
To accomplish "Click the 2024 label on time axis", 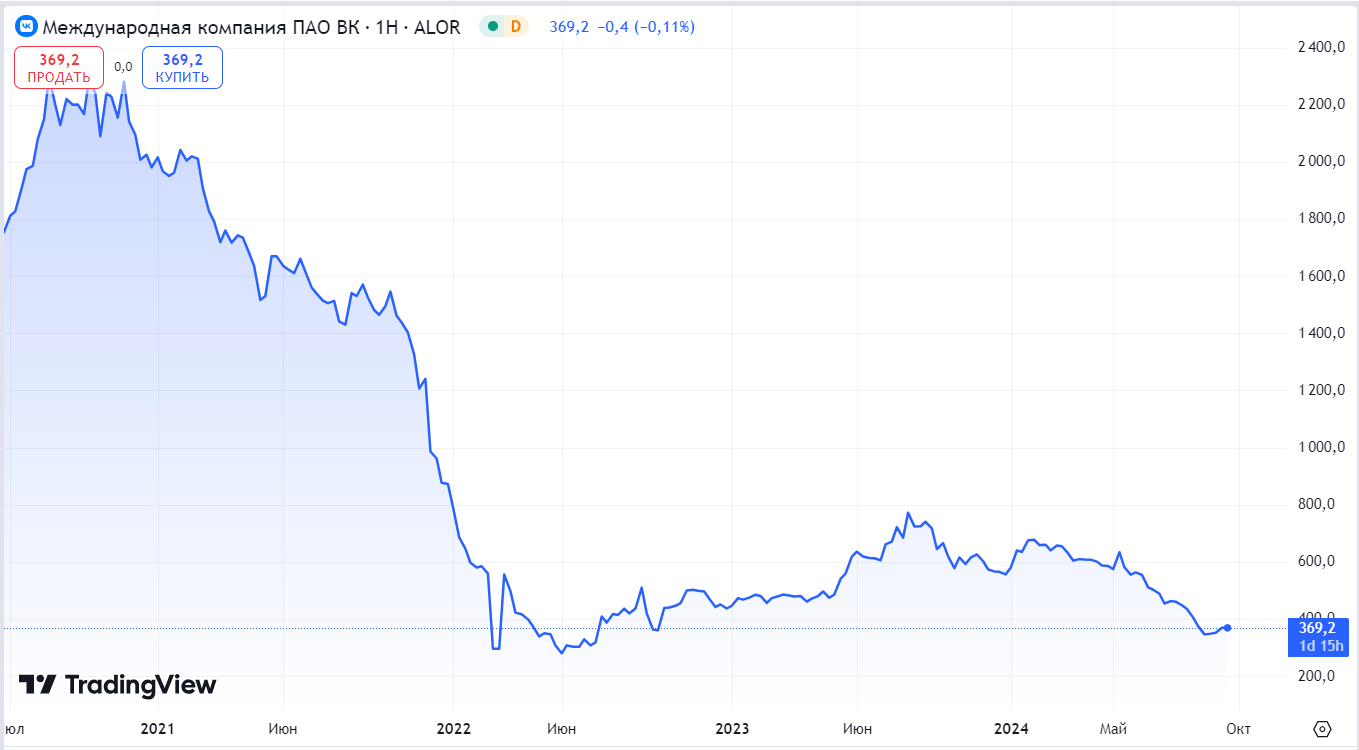I will (1011, 729).
